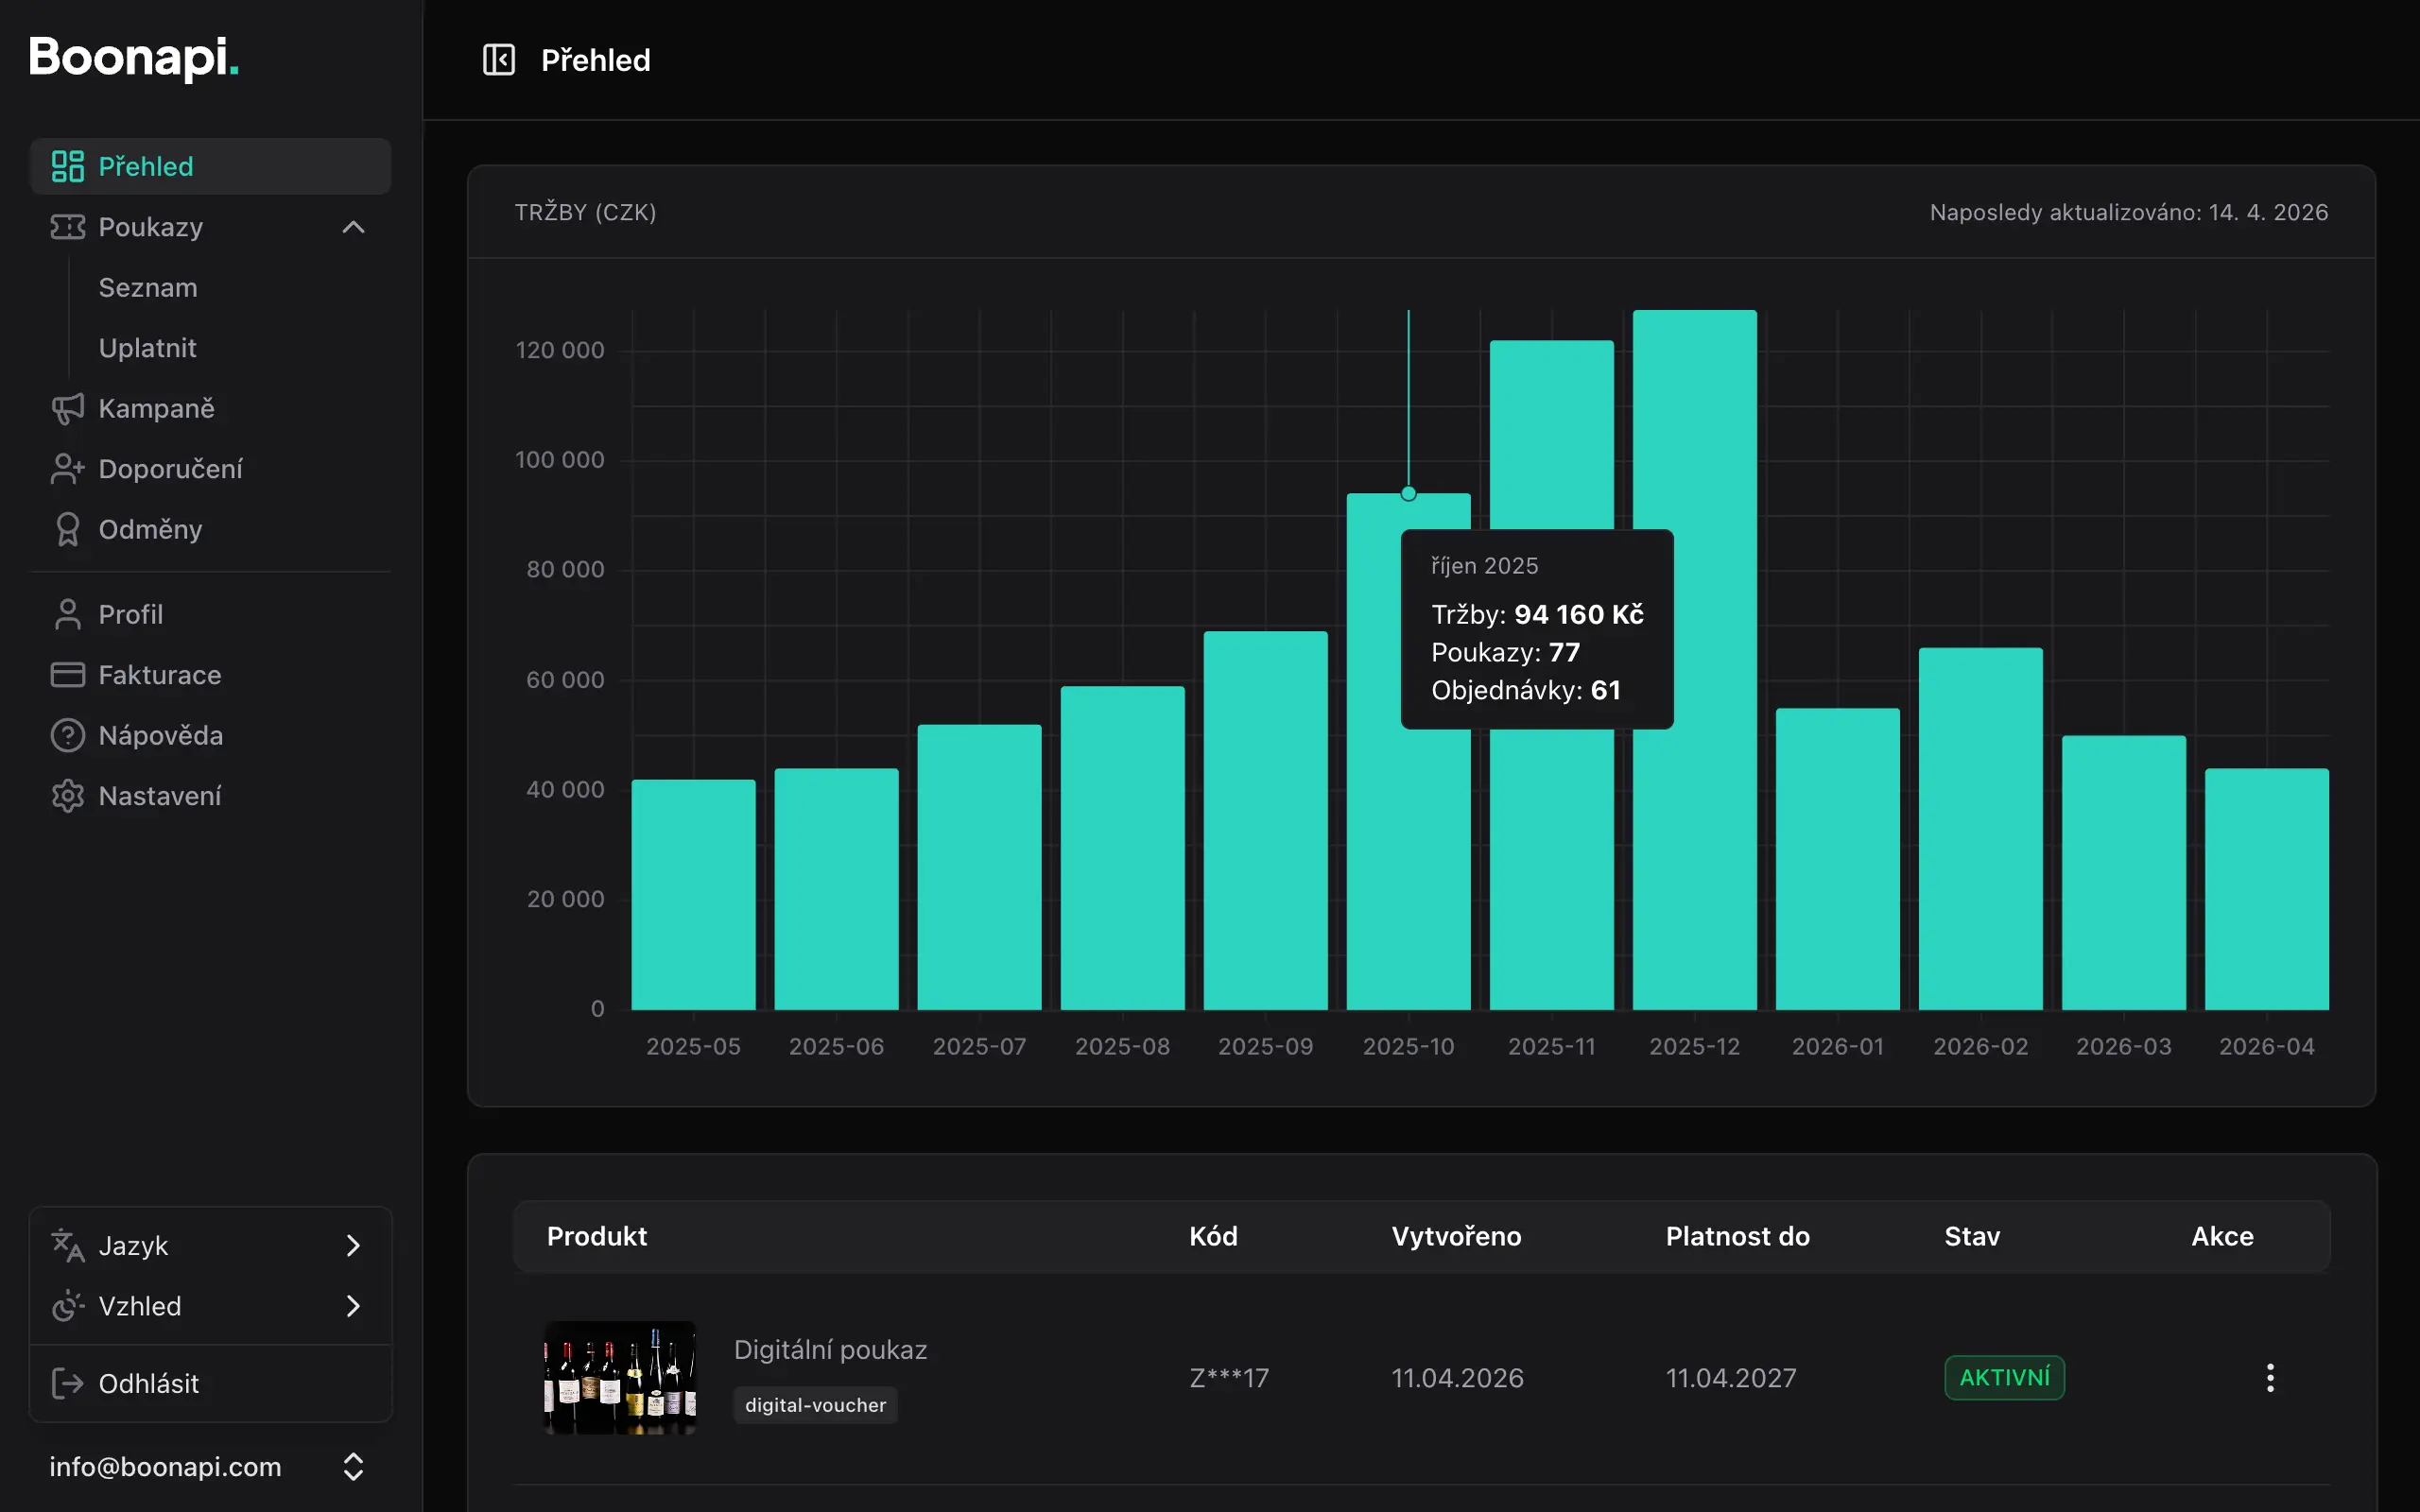This screenshot has width=2420, height=1512.
Task: Go to Uplatnit voucher page
Action: (x=148, y=348)
